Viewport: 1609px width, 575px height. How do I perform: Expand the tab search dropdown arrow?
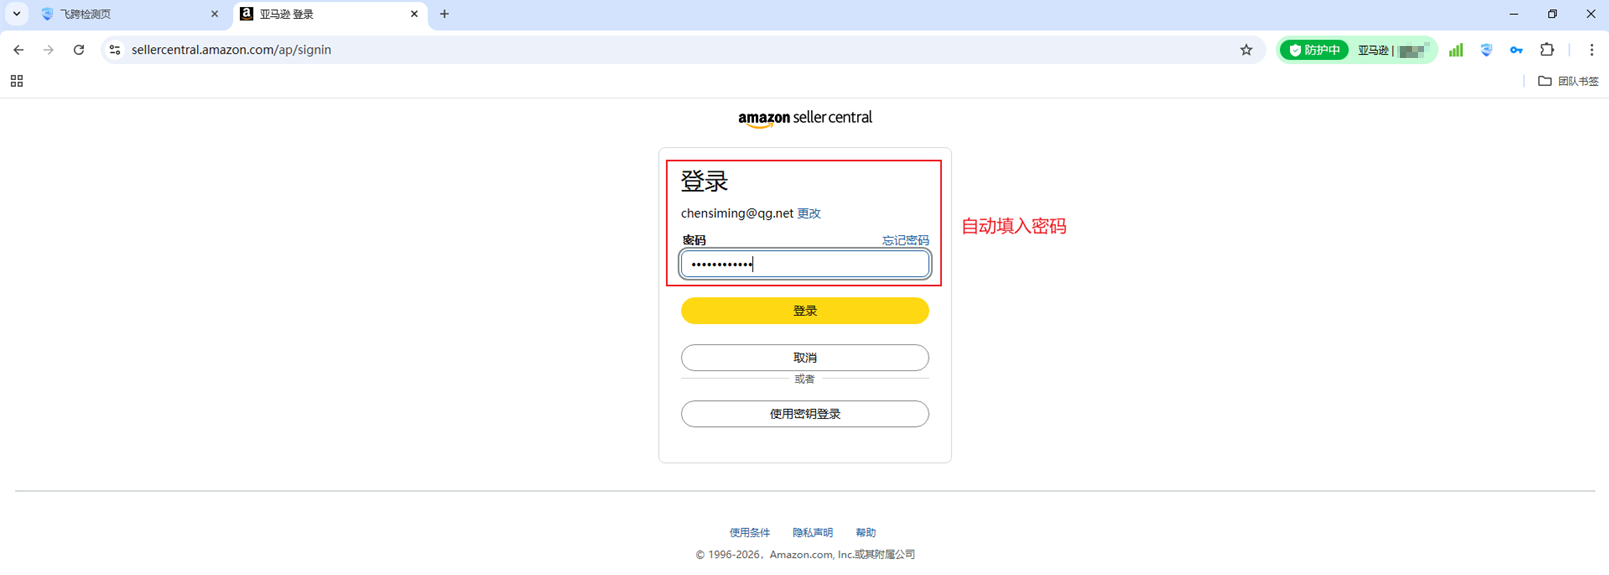(x=17, y=14)
